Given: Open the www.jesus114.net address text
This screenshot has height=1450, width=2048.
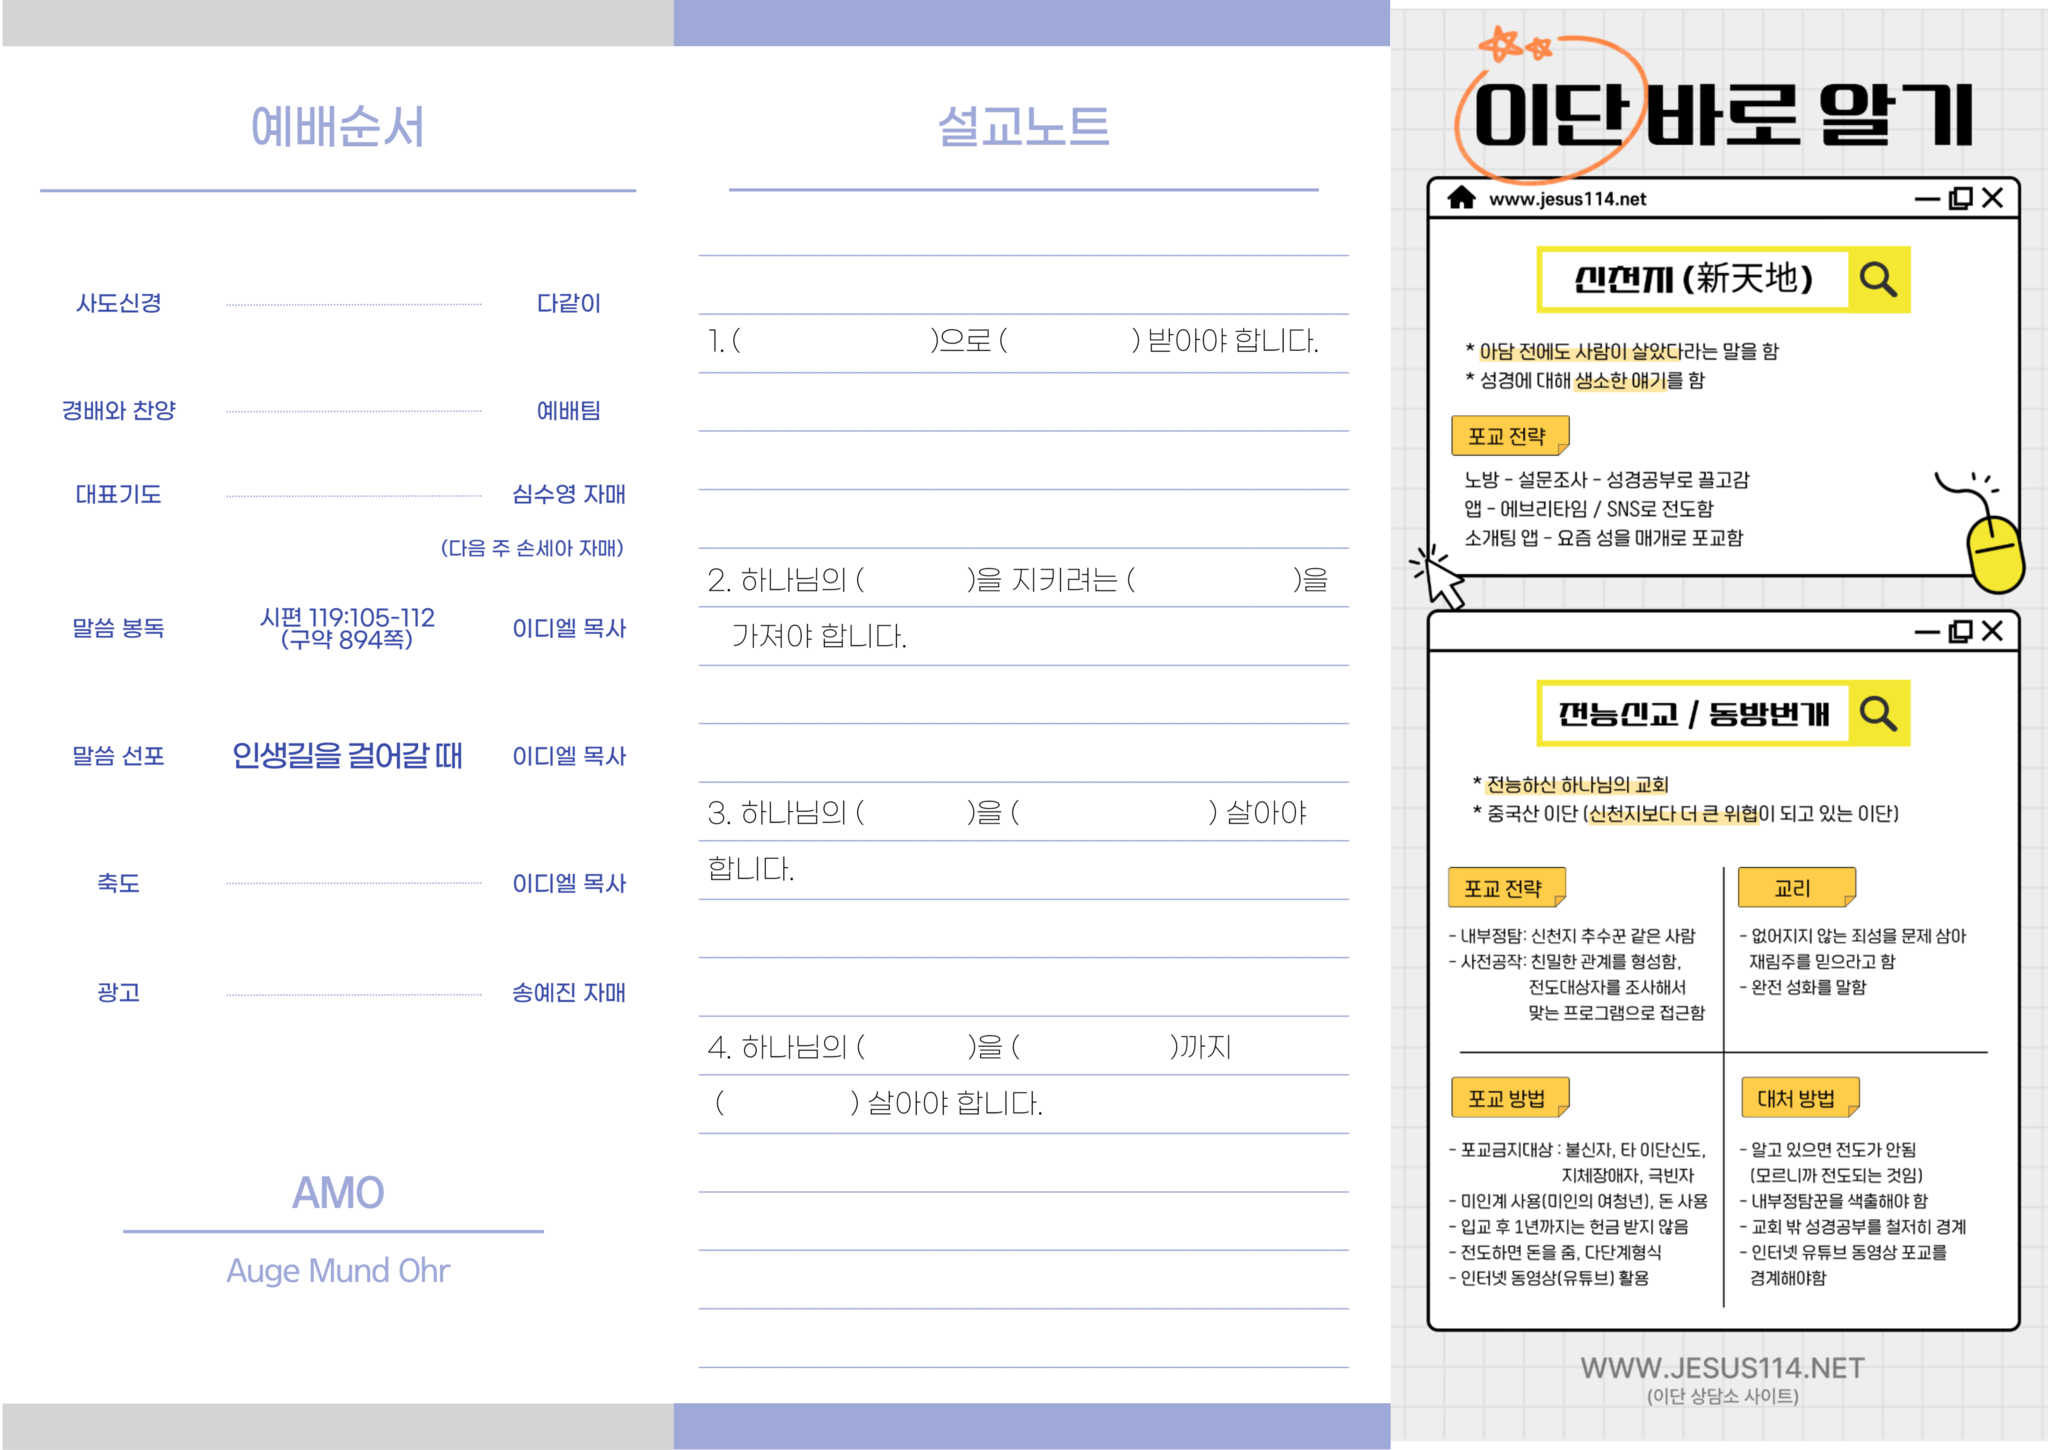Looking at the screenshot, I should click(1567, 199).
